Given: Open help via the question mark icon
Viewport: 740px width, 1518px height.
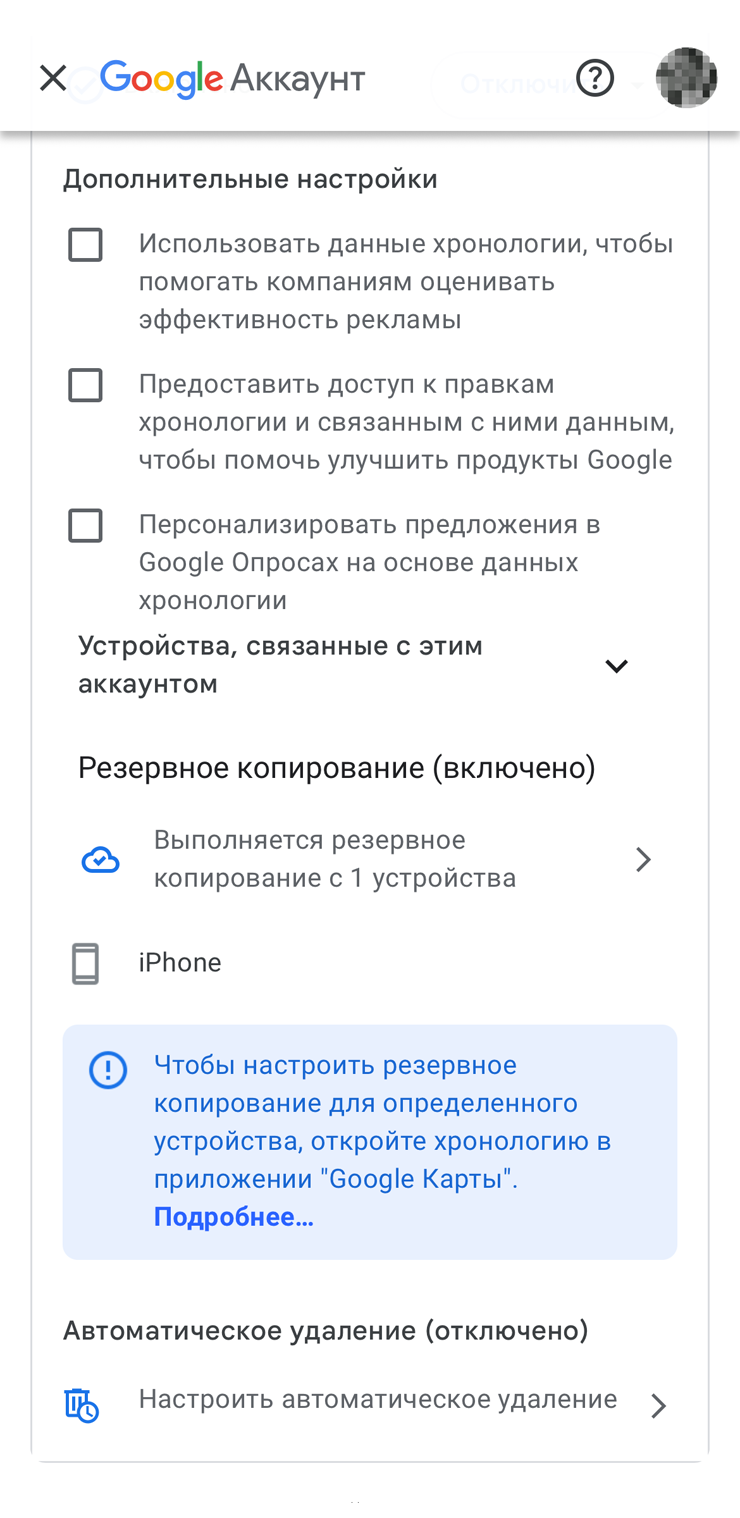Looking at the screenshot, I should (595, 78).
